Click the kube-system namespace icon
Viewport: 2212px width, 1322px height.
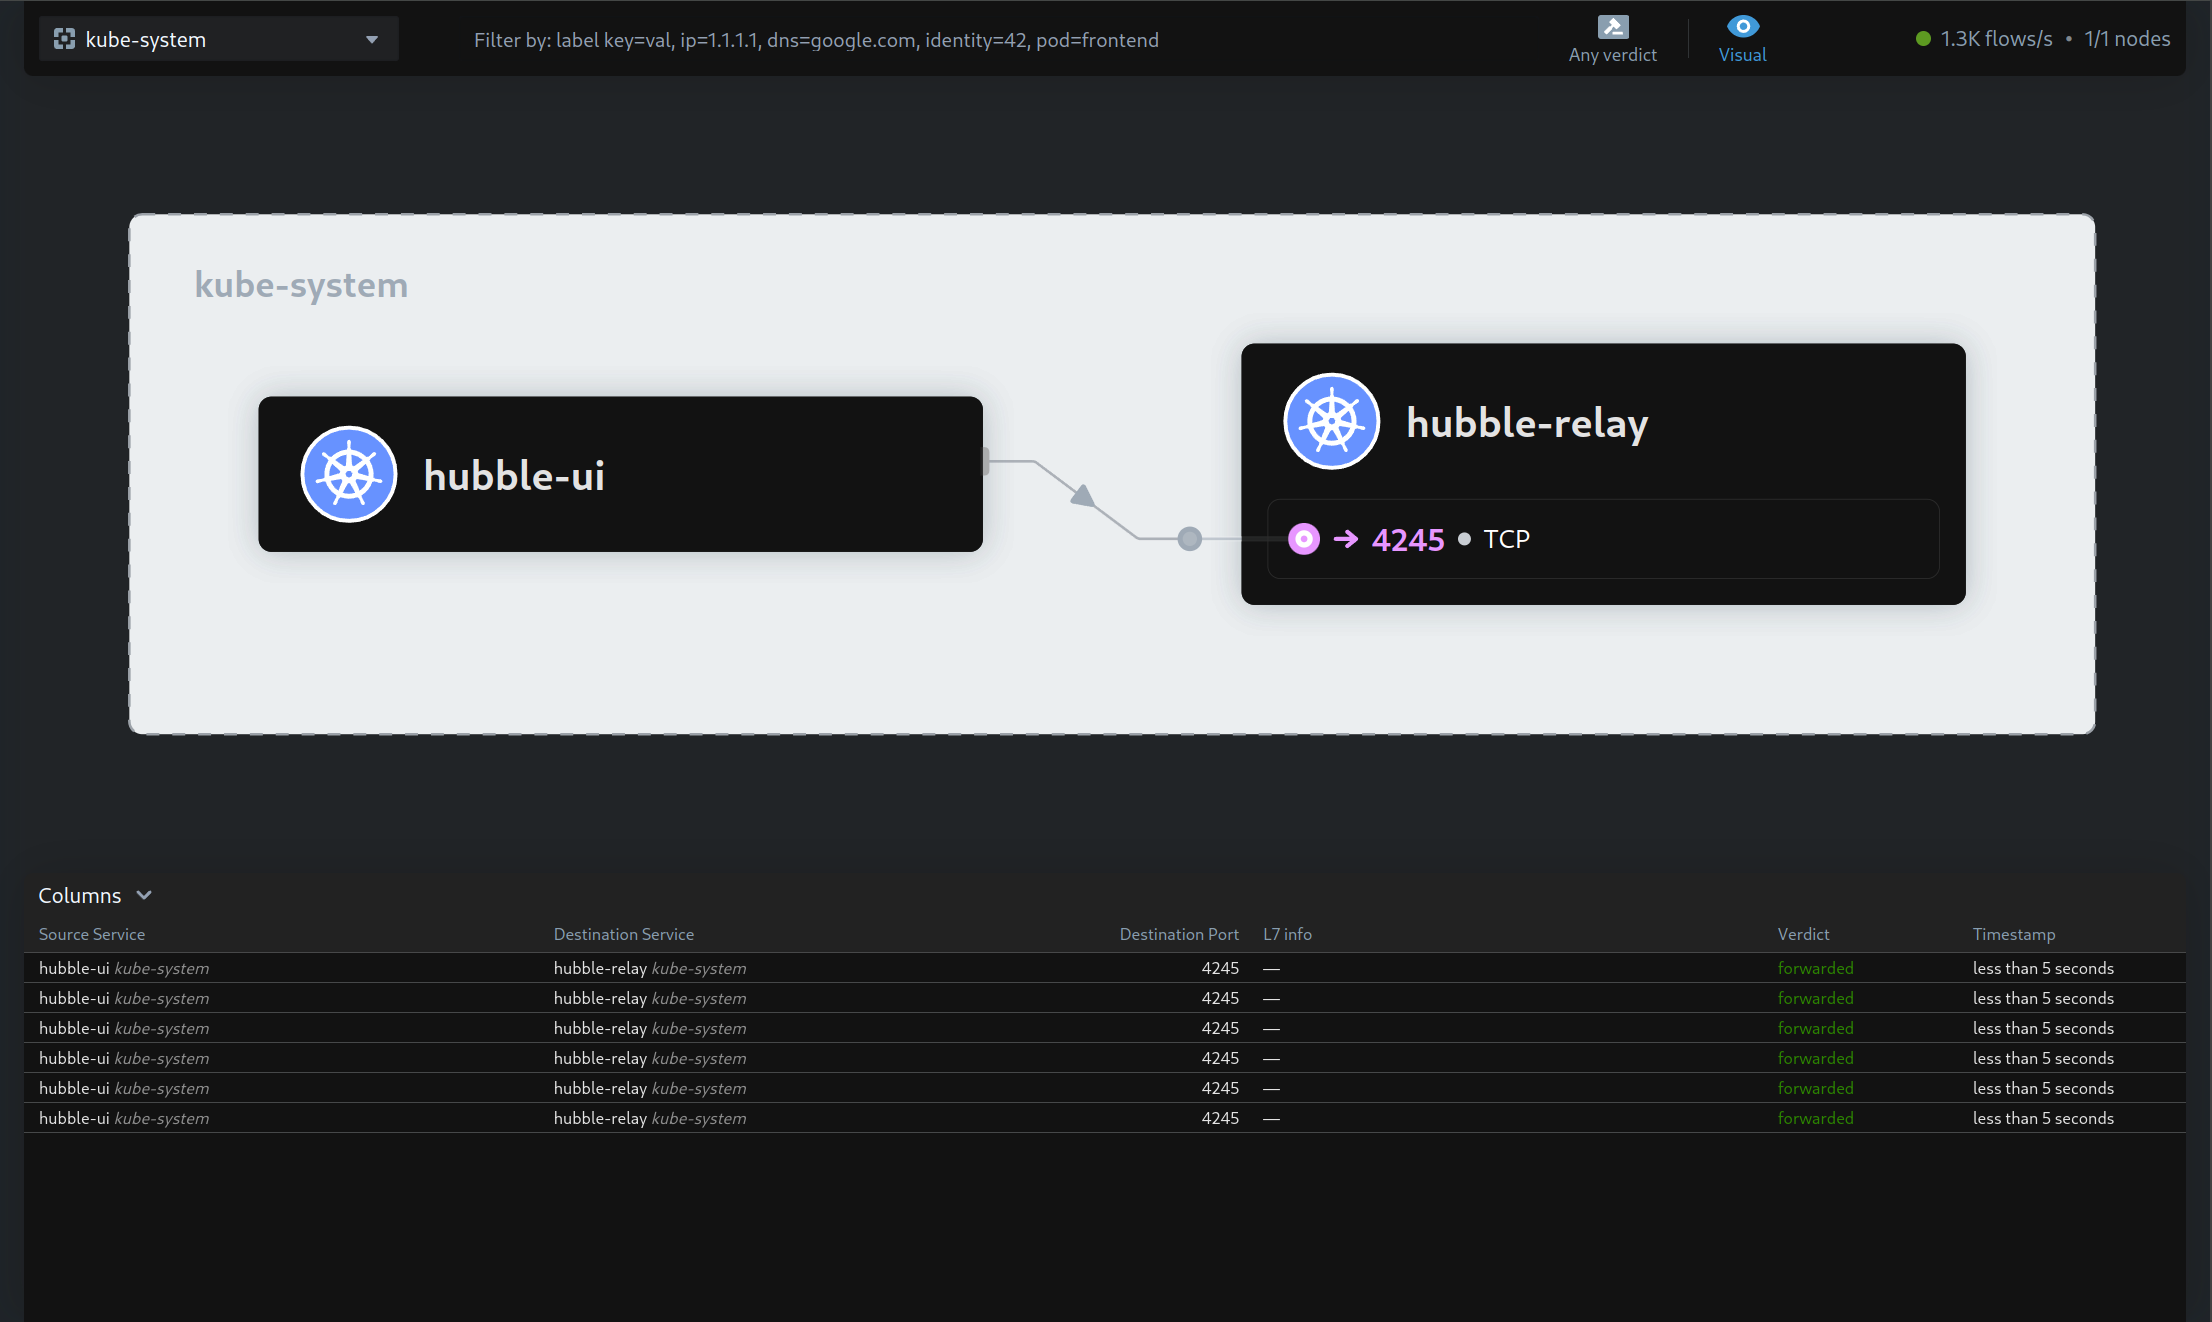64,39
